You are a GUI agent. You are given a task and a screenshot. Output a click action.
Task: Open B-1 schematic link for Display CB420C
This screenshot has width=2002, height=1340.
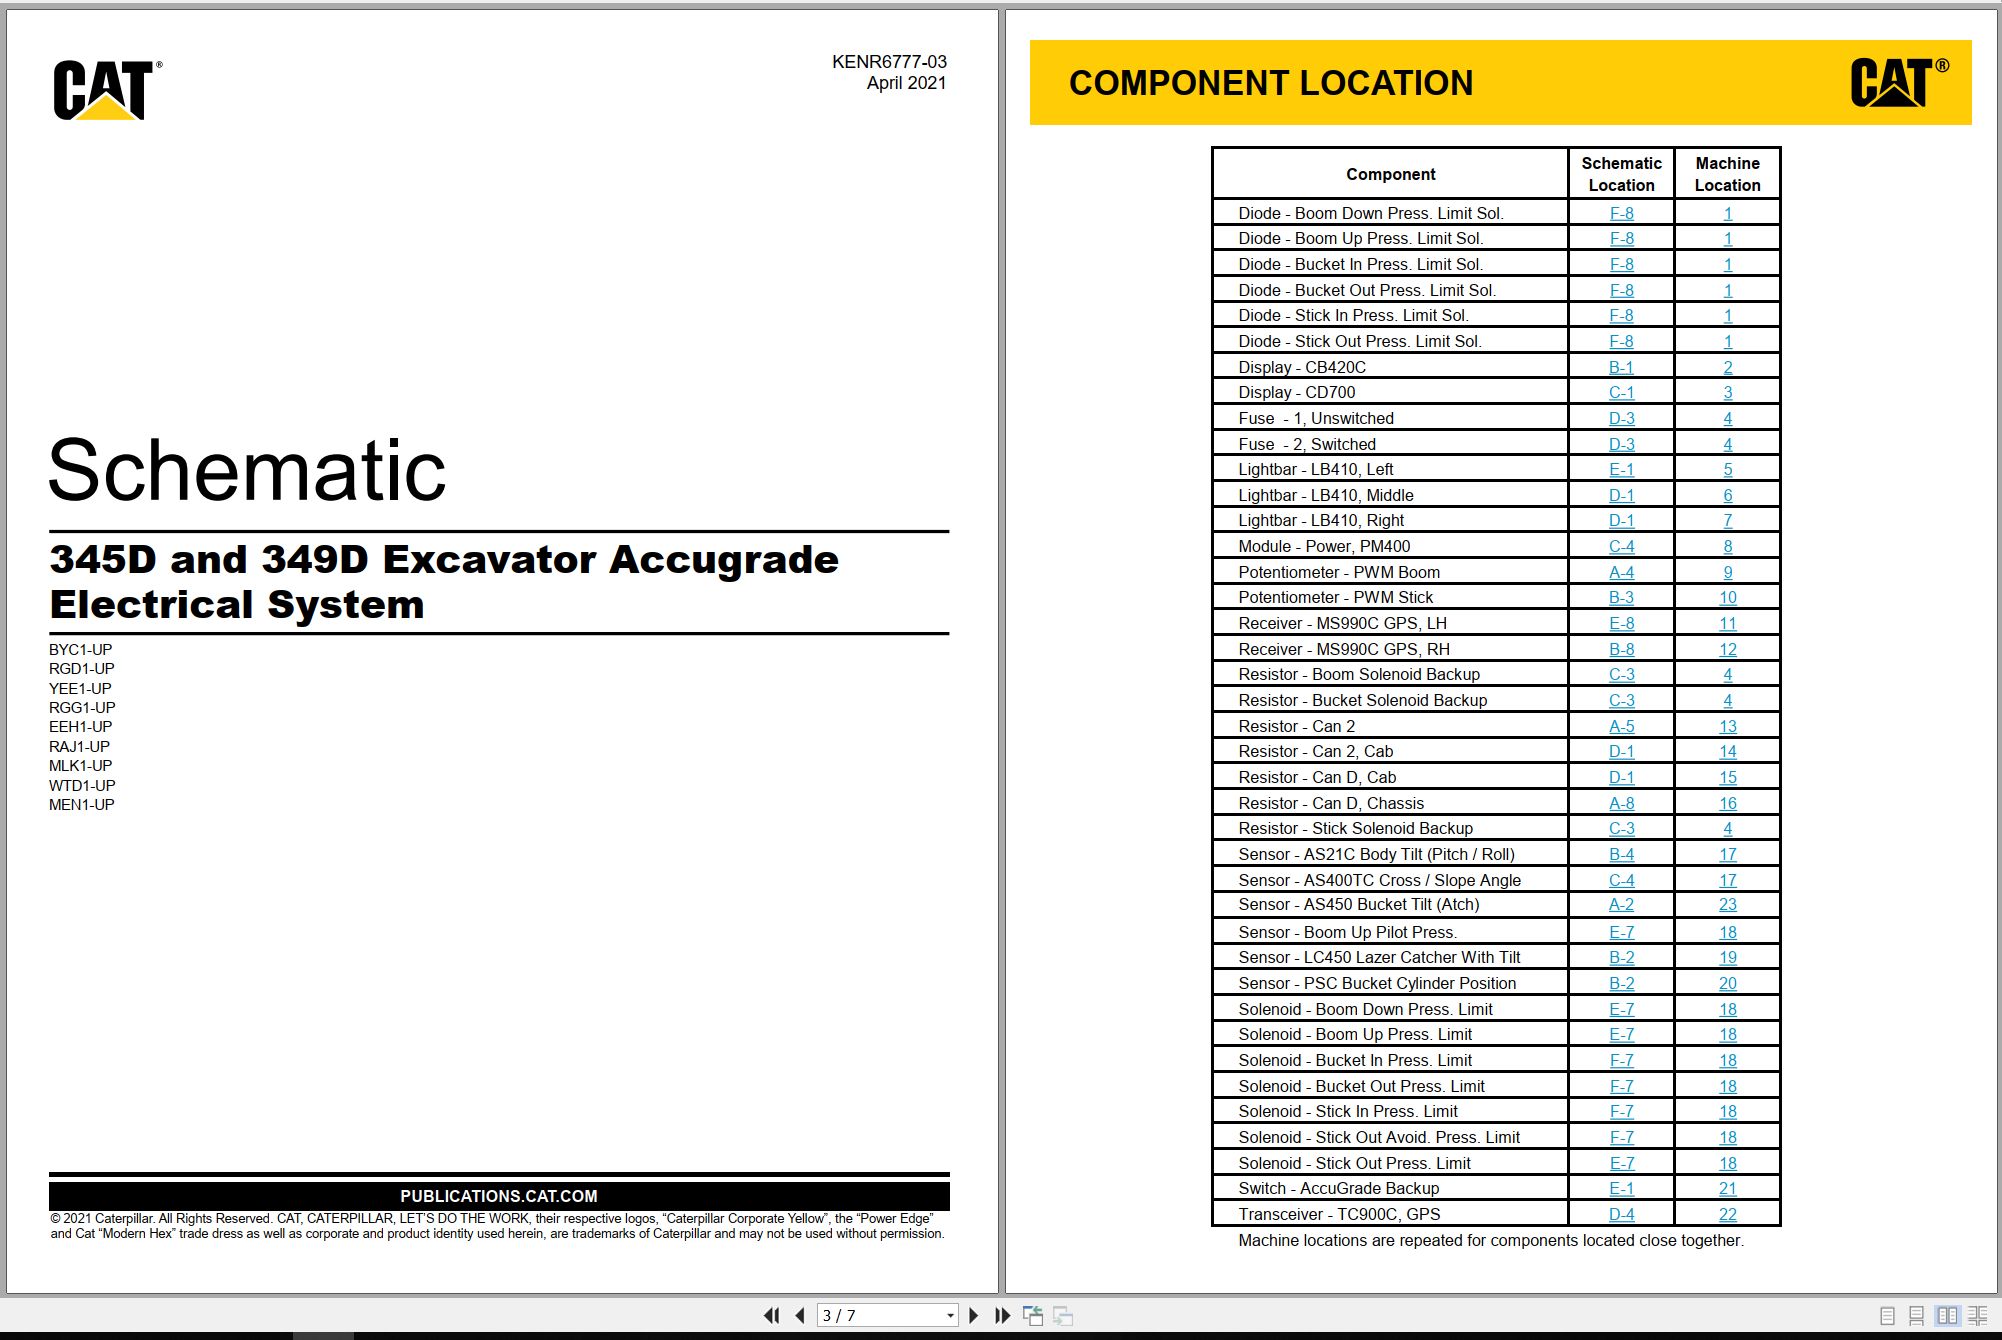point(1621,367)
